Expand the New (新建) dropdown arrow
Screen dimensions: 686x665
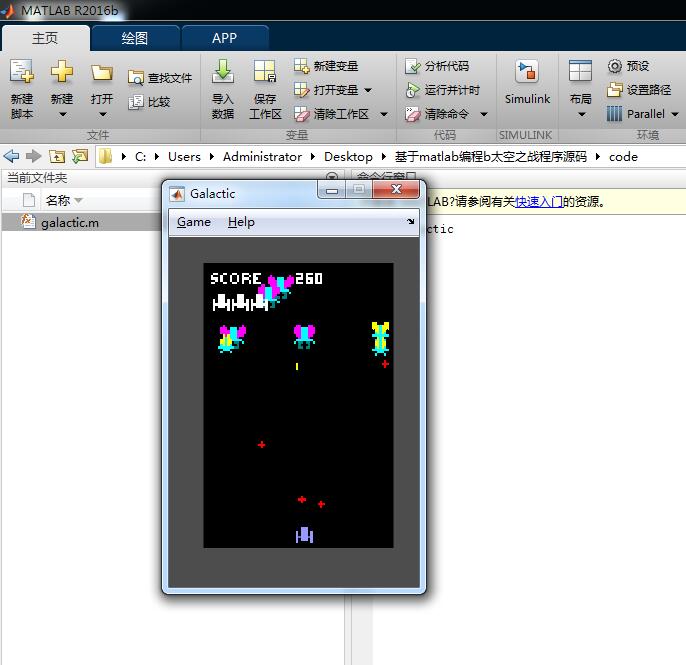click(x=63, y=115)
